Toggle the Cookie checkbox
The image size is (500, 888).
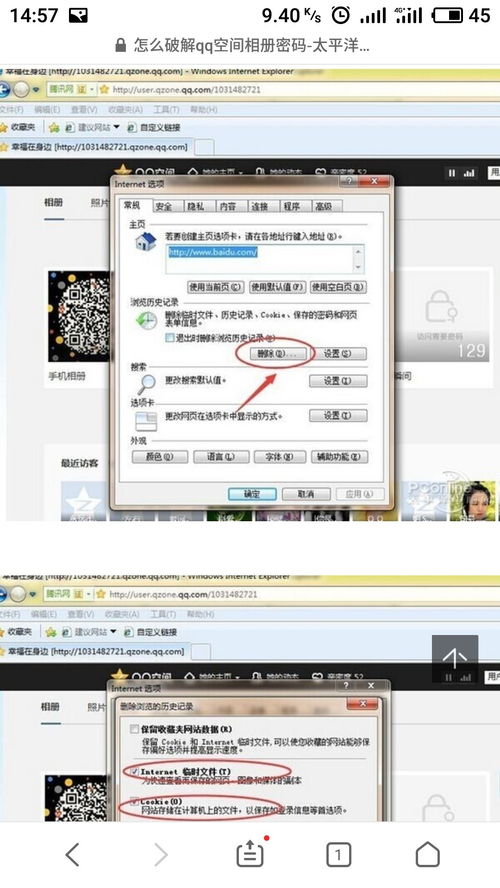[x=134, y=801]
